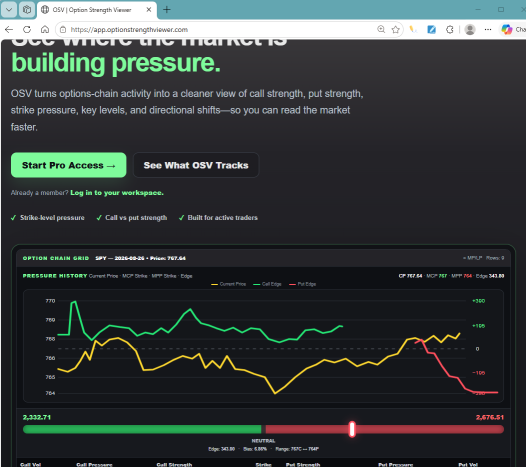The image size is (526, 467).
Task: Click the green Call Edge line peak
Action: (x=74, y=302)
